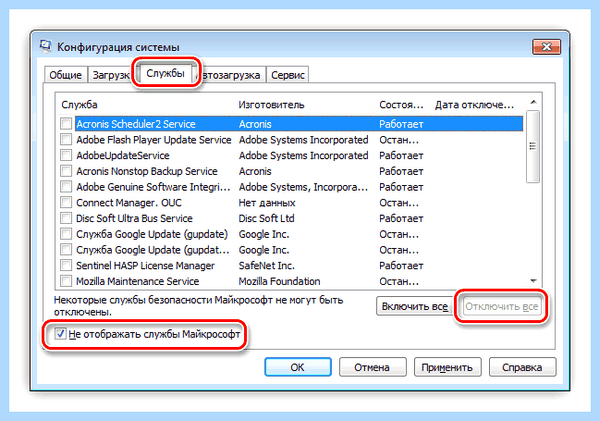Sort by the Служба column header
Screen dimensions: 600x421
tap(79, 105)
